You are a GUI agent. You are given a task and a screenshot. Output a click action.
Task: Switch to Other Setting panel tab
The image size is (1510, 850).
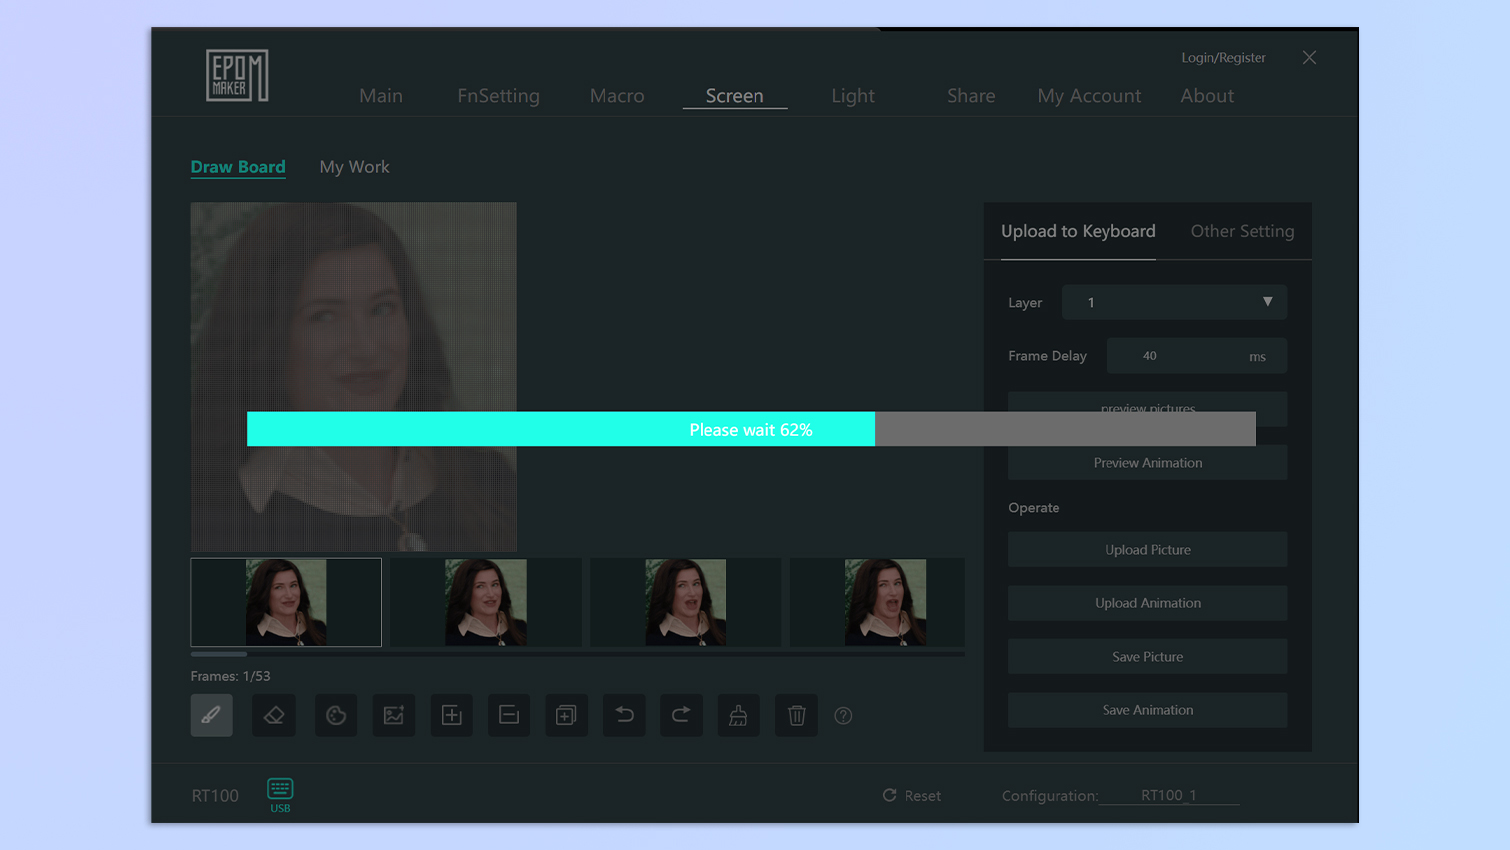pos(1241,231)
